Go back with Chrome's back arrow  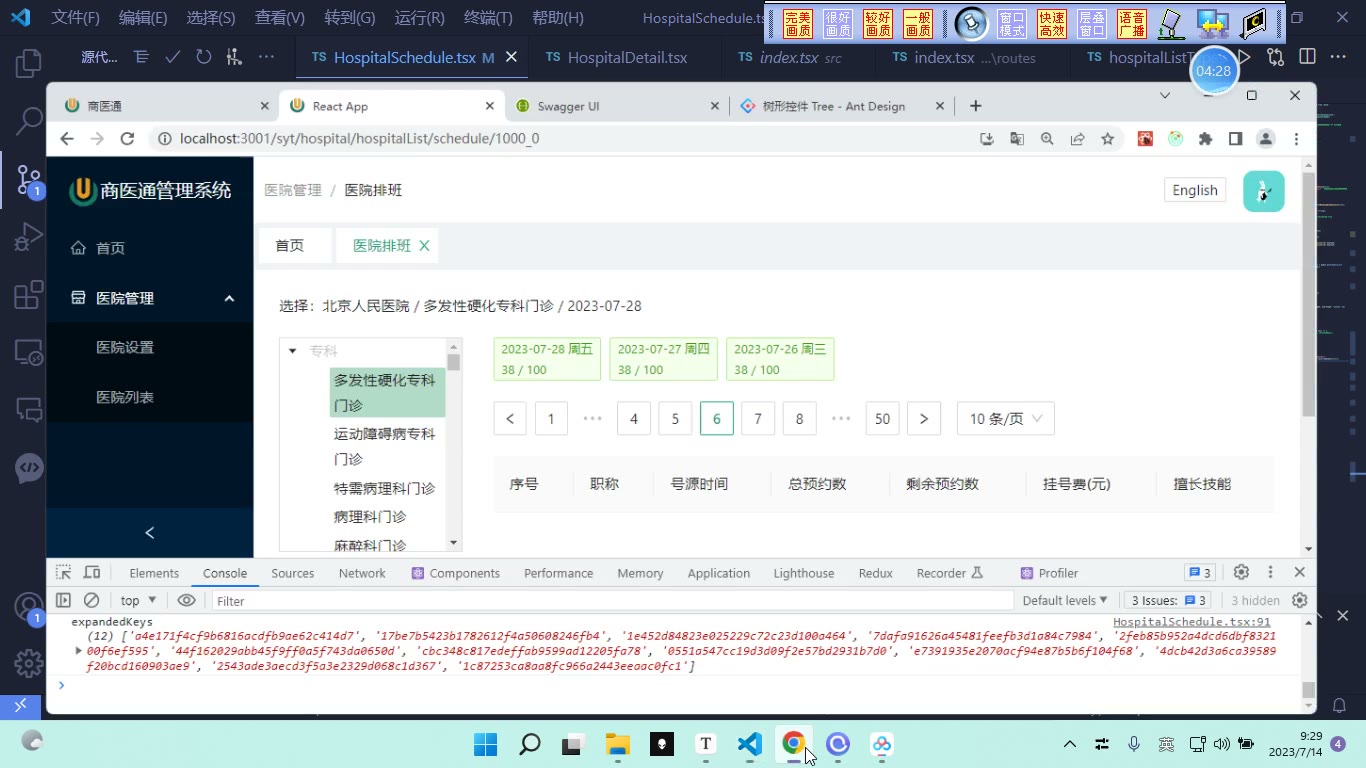(x=67, y=139)
